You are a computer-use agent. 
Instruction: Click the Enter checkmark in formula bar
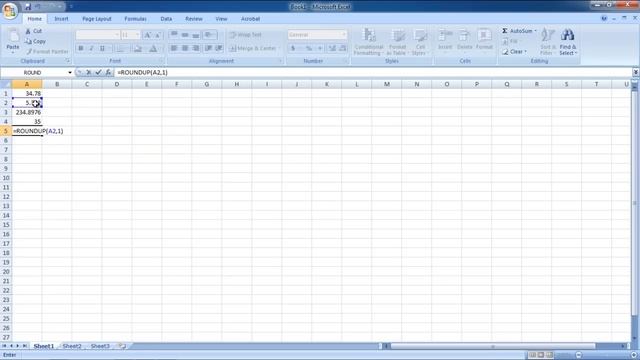(x=98, y=72)
